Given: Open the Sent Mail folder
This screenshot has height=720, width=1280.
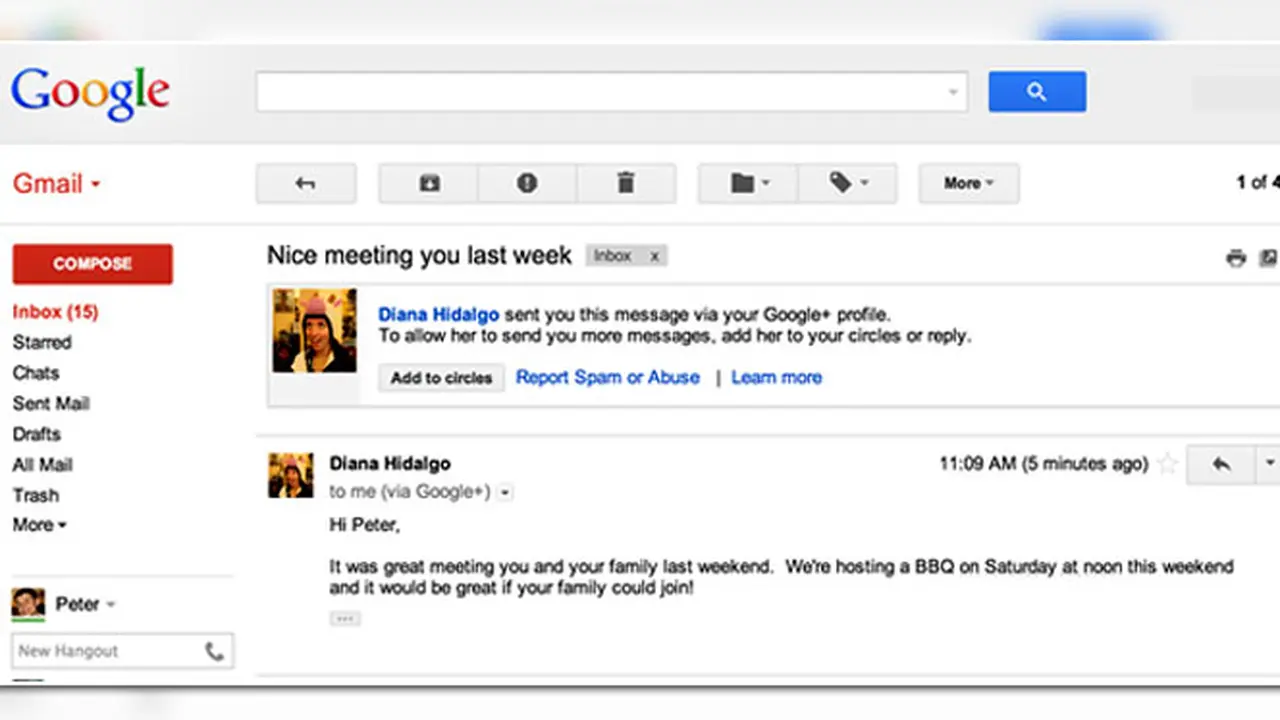Looking at the screenshot, I should click(51, 403).
